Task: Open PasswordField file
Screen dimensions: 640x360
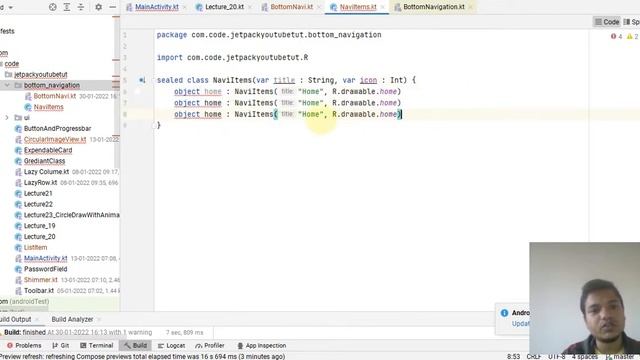Action: click(x=45, y=269)
